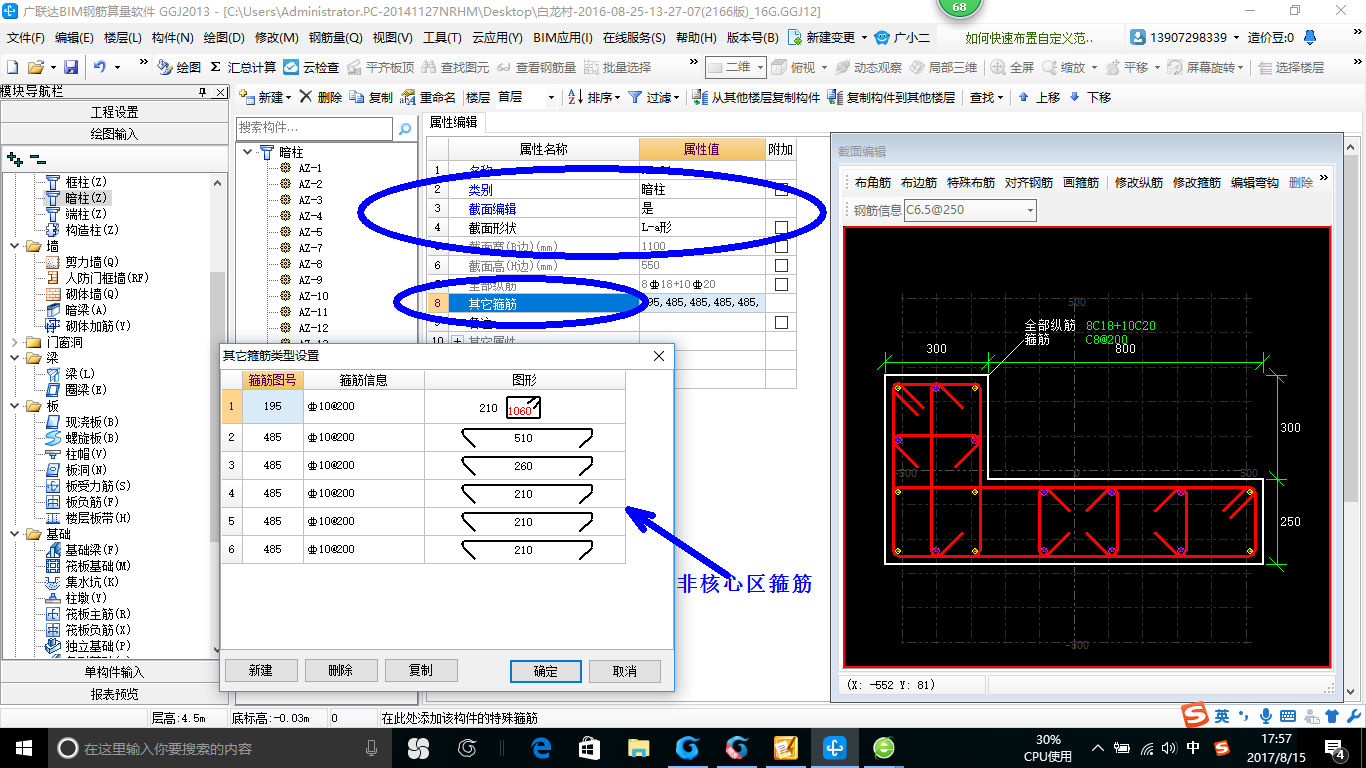
Task: Open the BIM应用(I) menu
Action: click(563, 38)
